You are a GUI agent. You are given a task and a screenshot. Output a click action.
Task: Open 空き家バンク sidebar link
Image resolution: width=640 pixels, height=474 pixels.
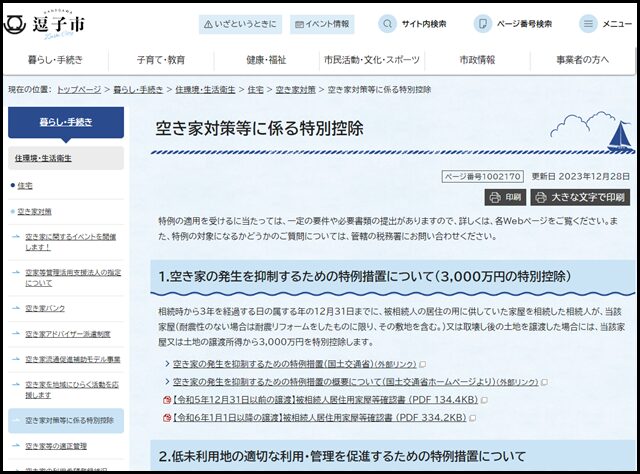[45, 309]
